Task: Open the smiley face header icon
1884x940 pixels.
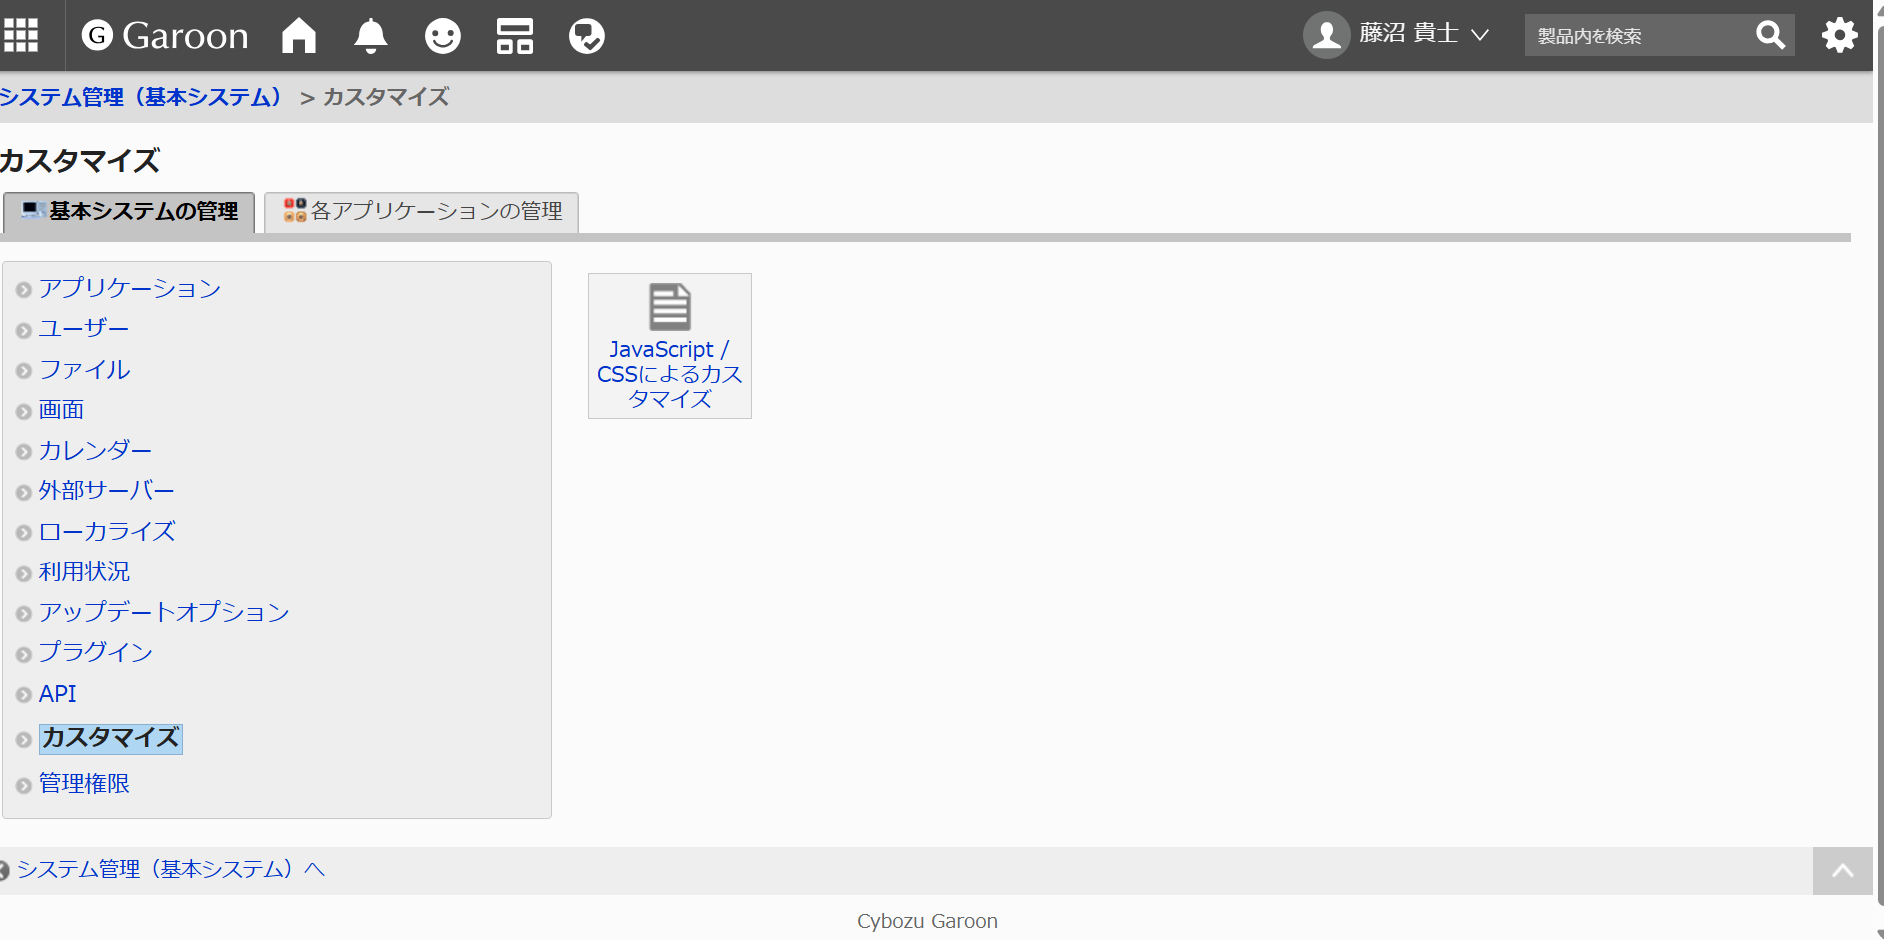Action: [x=443, y=36]
